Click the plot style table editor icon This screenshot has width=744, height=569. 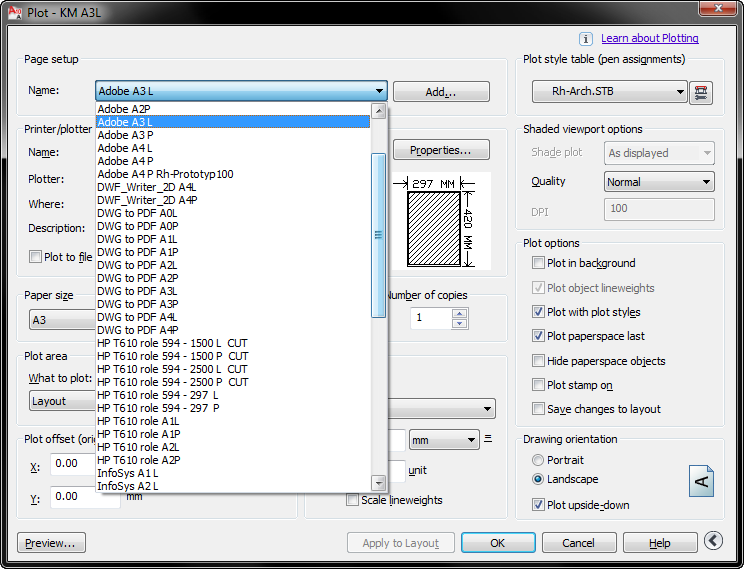[x=701, y=93]
